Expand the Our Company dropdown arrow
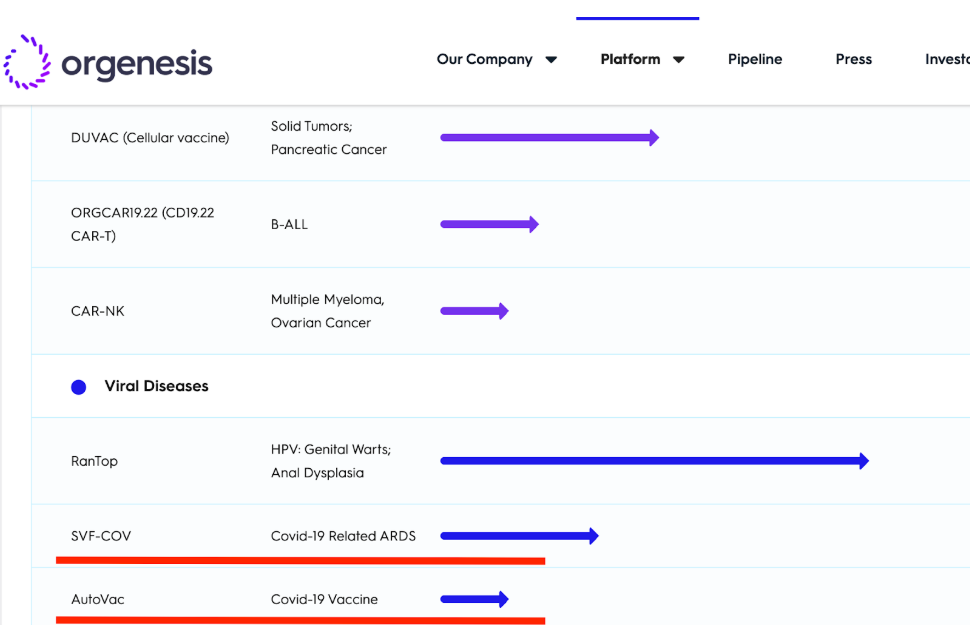Image resolution: width=974 pixels, height=625 pixels. 551,60
